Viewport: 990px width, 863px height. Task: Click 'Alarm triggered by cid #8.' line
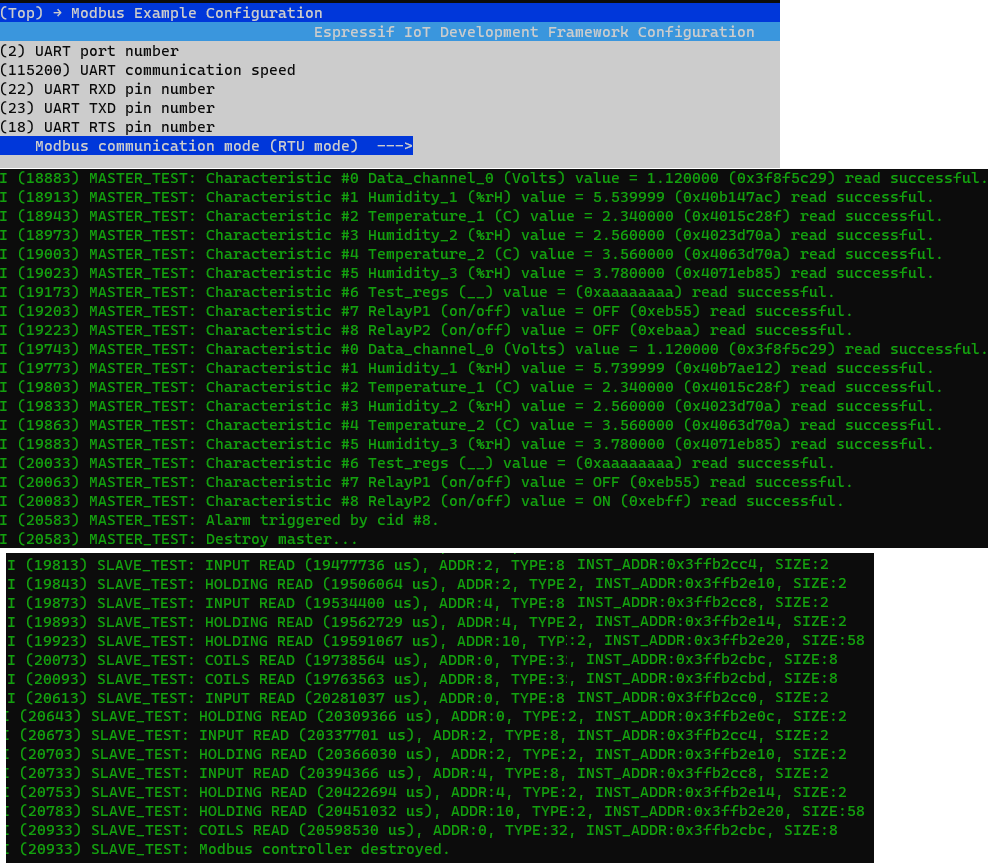[218, 520]
